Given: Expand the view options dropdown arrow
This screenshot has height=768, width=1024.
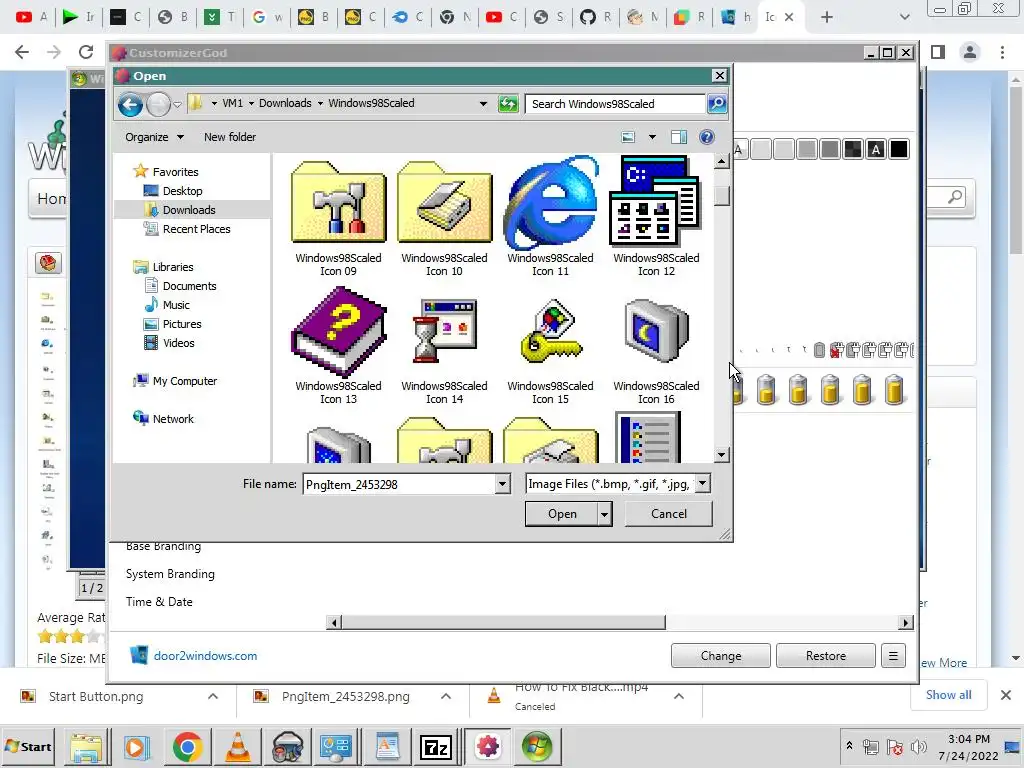Looking at the screenshot, I should click(x=652, y=137).
